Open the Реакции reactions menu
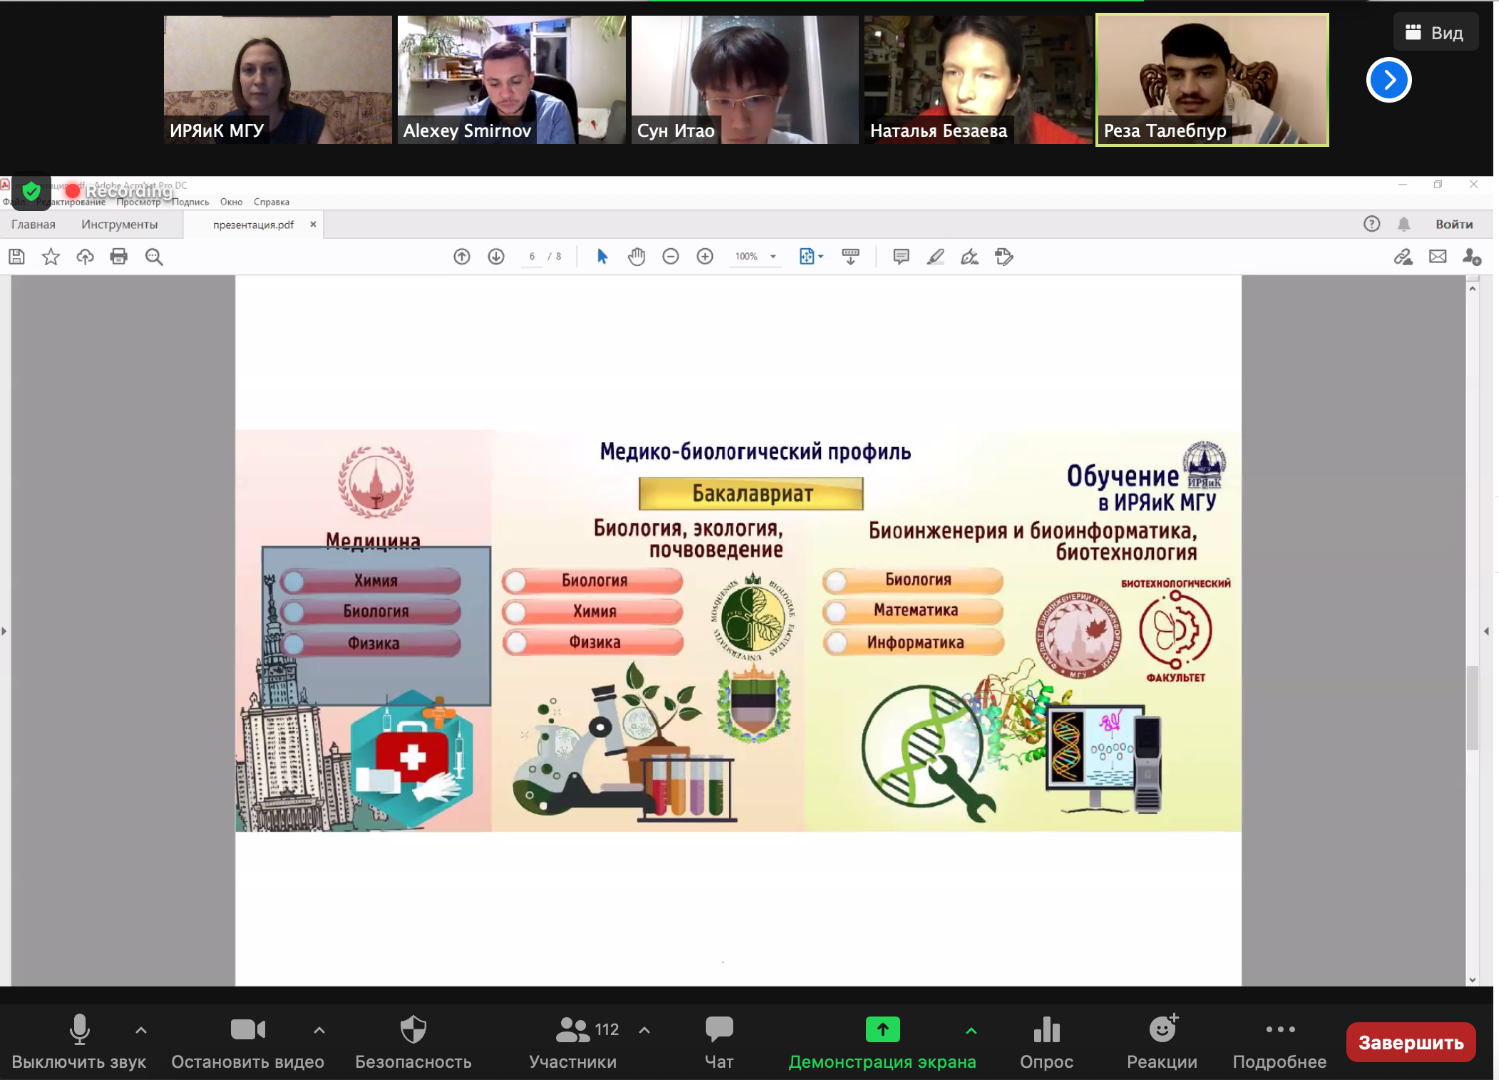 [x=1162, y=1041]
